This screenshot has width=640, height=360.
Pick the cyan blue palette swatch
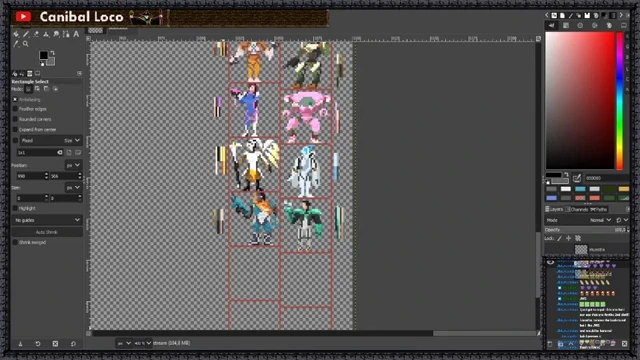(x=580, y=189)
